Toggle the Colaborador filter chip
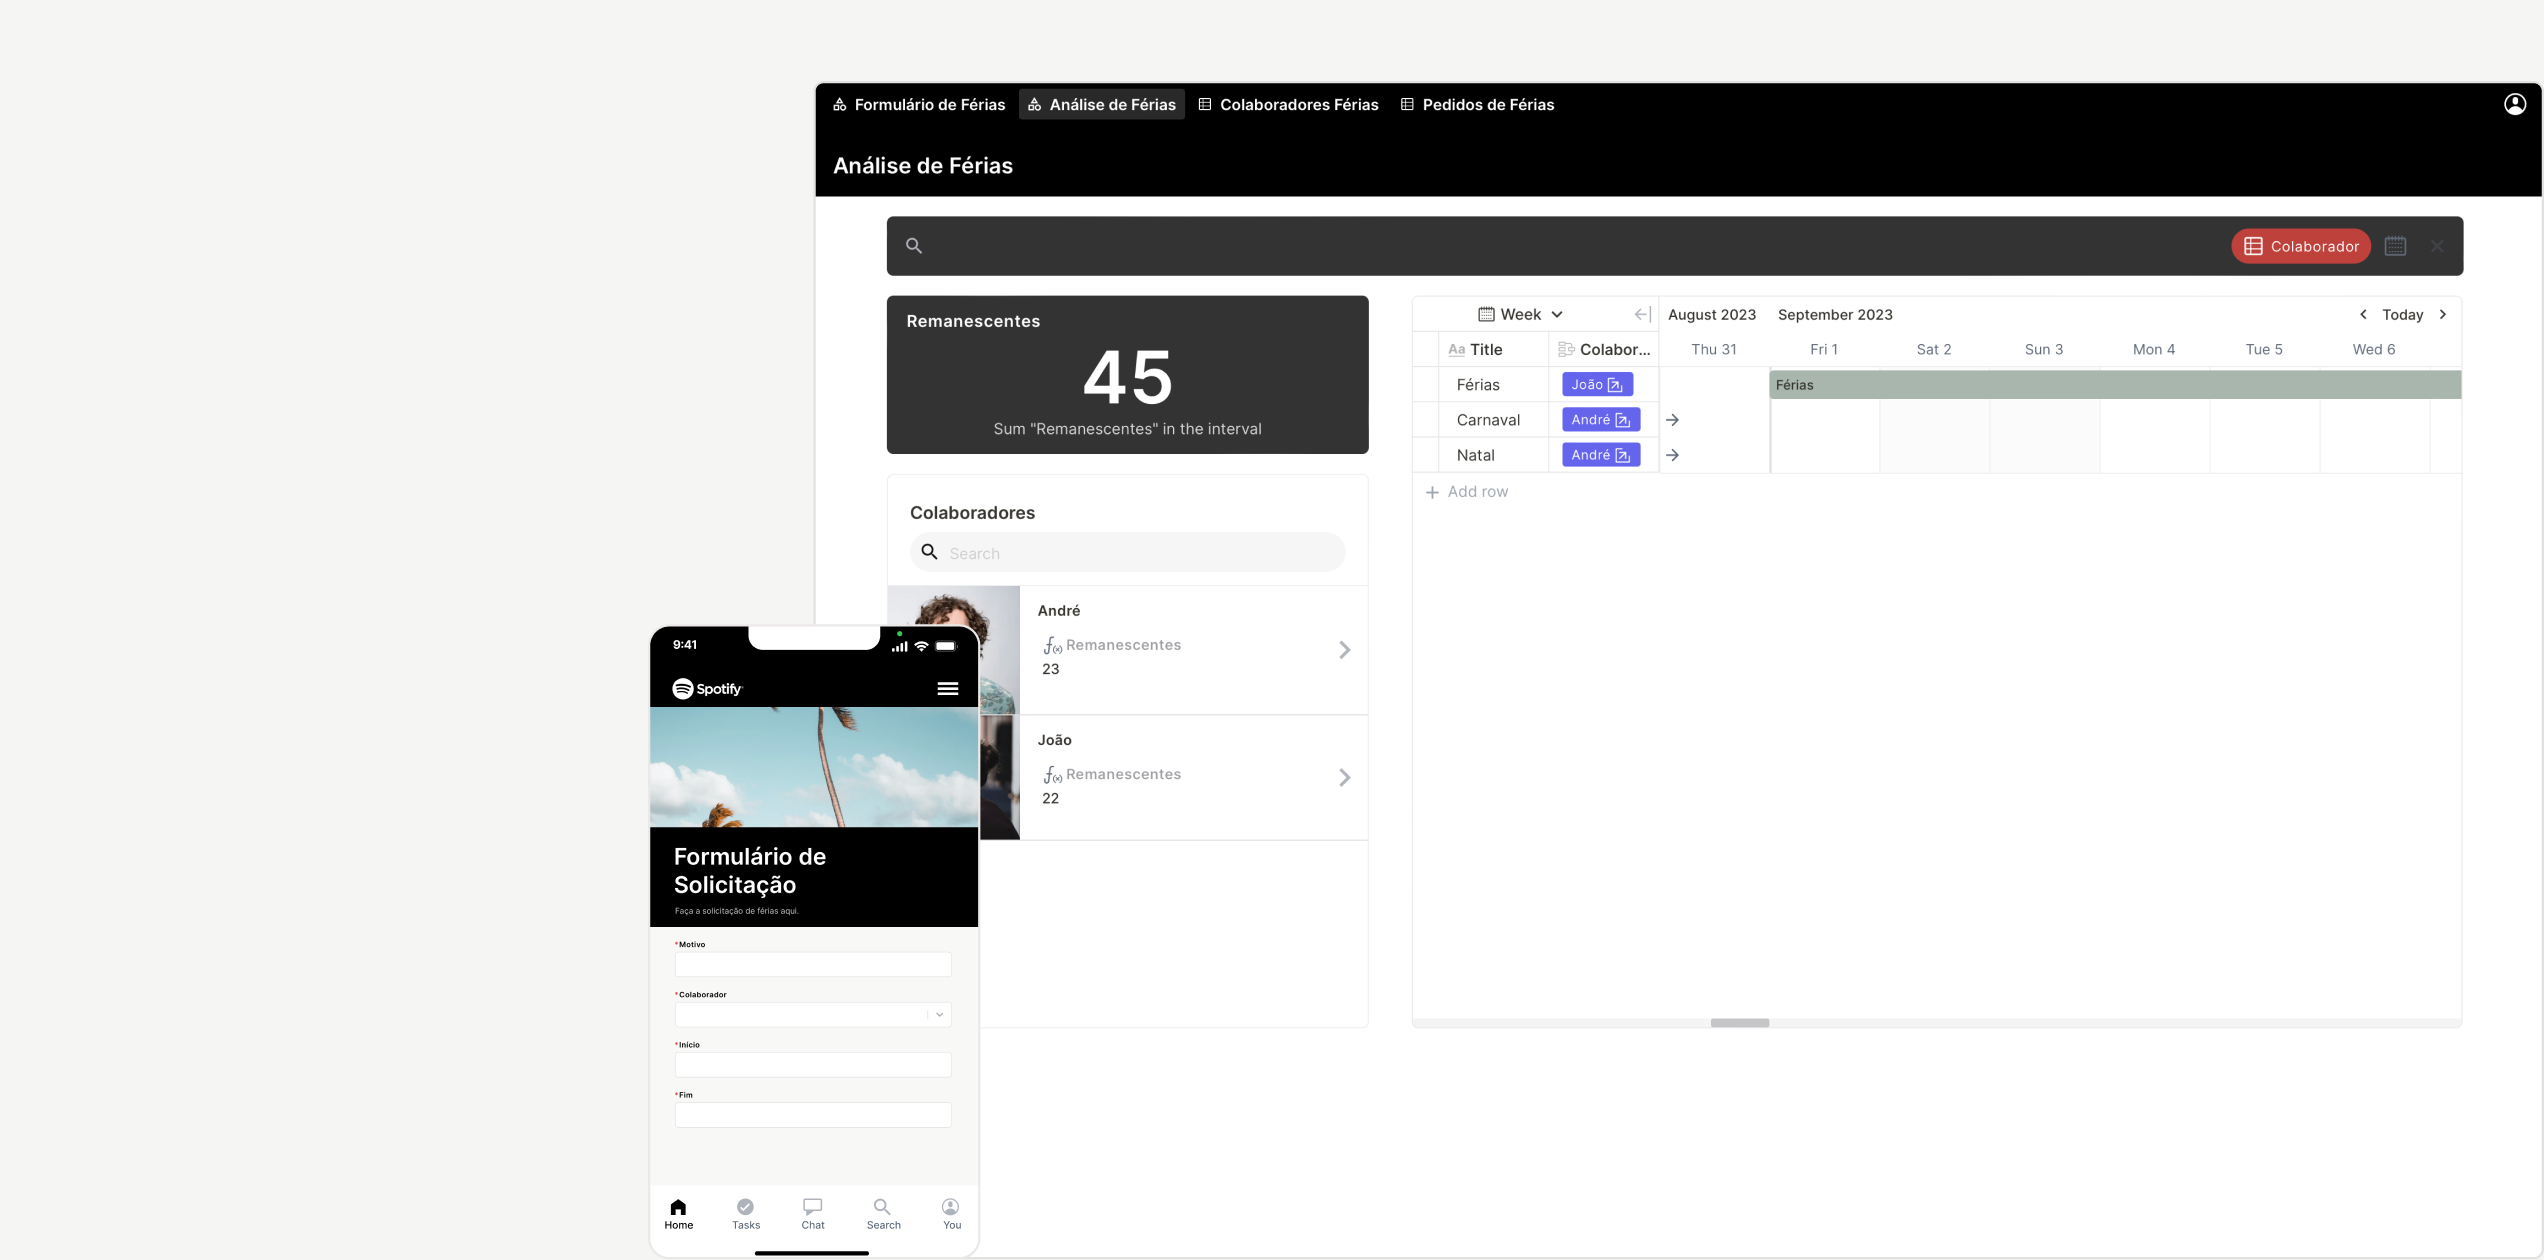This screenshot has height=1260, width=2544. coord(2300,246)
